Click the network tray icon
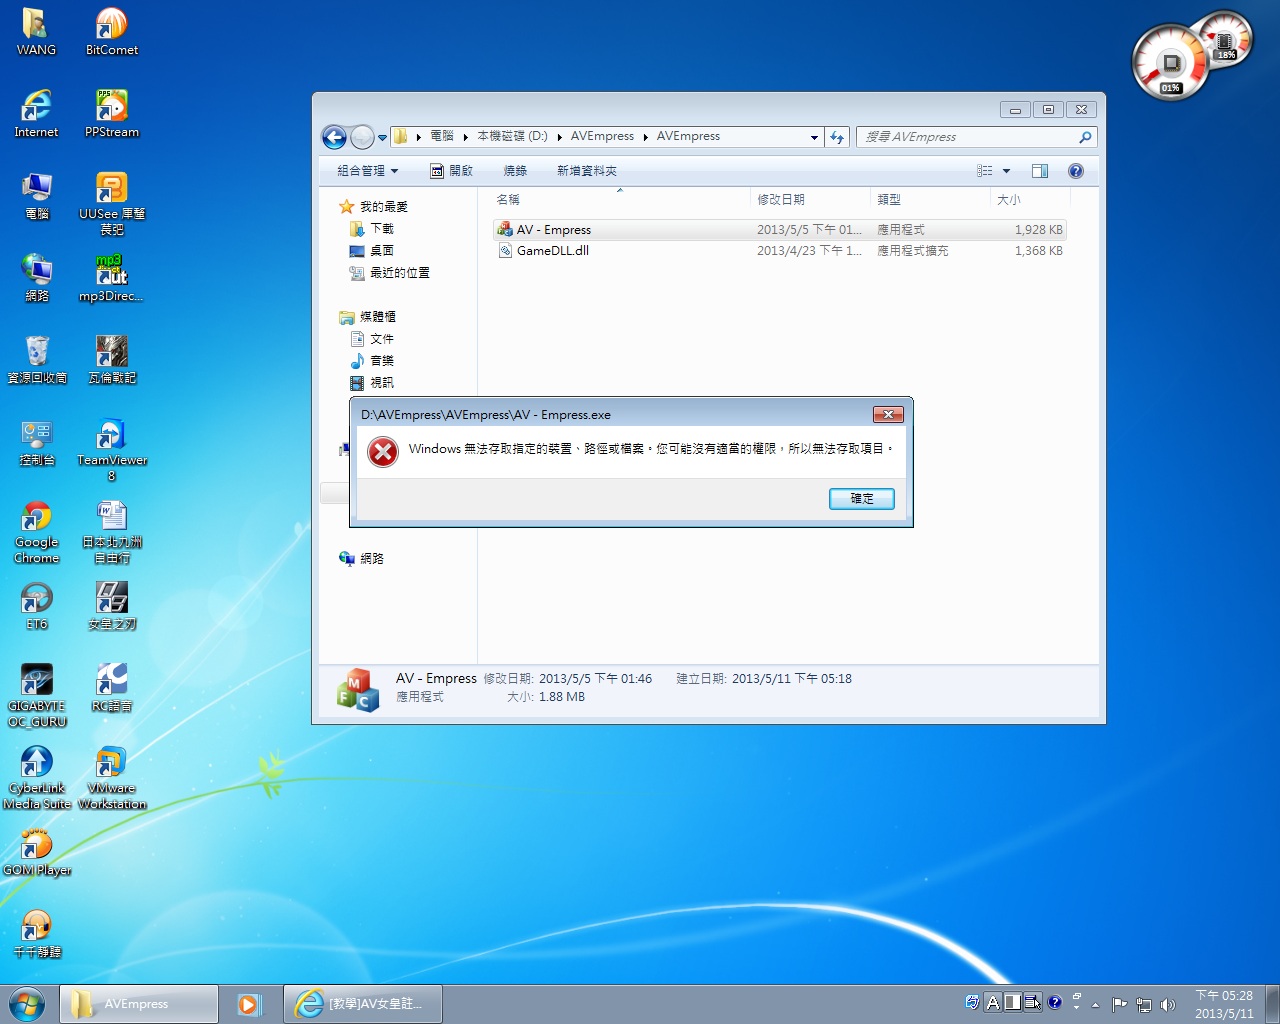The height and width of the screenshot is (1024, 1280). click(x=1143, y=1004)
